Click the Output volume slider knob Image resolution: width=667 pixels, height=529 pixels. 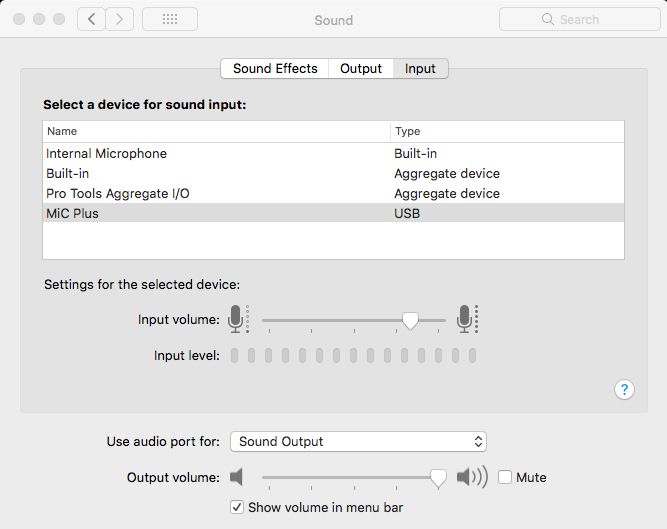pyautogui.click(x=438, y=478)
